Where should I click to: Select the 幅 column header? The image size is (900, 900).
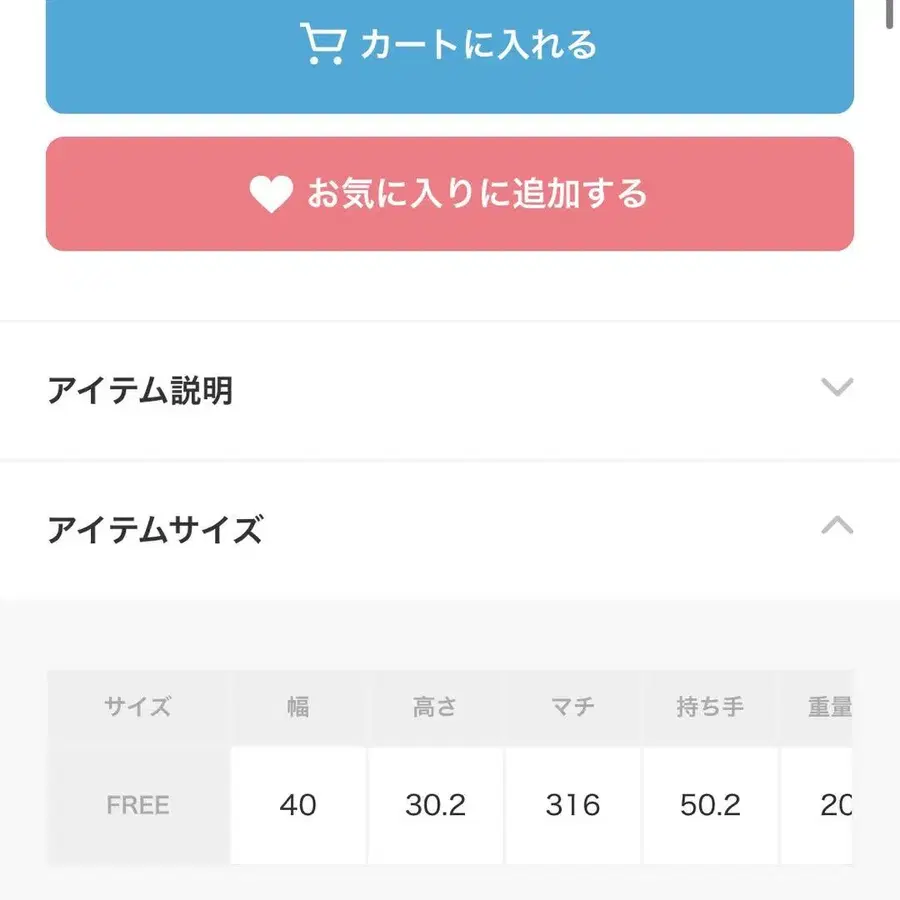pyautogui.click(x=298, y=708)
